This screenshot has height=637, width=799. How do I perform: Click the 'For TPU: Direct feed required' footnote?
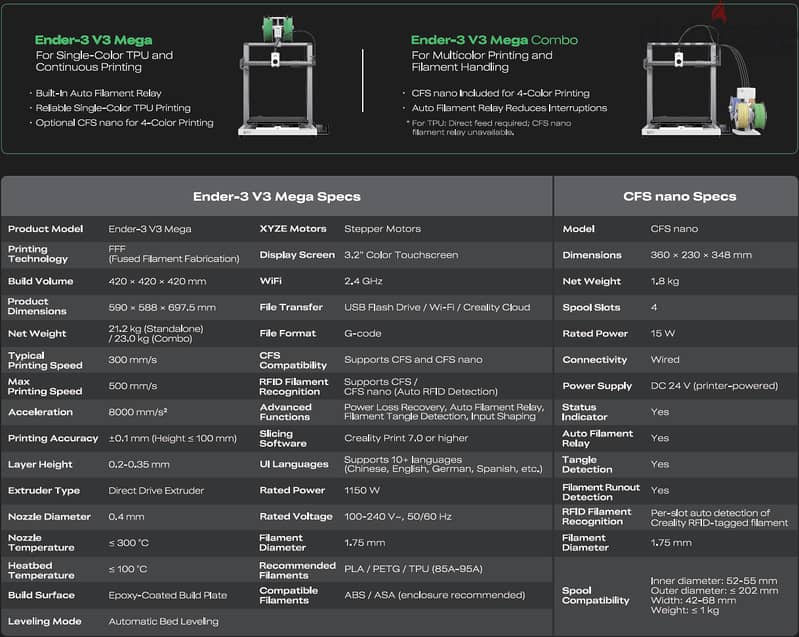[491, 127]
